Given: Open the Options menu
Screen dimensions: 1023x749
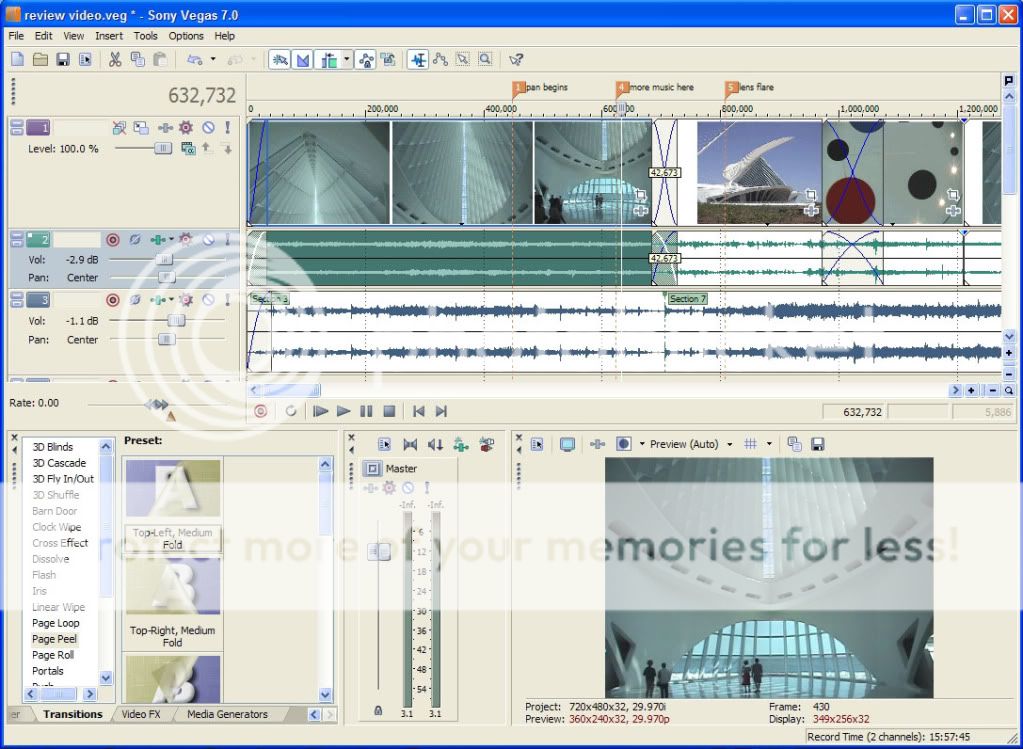Looking at the screenshot, I should [186, 36].
